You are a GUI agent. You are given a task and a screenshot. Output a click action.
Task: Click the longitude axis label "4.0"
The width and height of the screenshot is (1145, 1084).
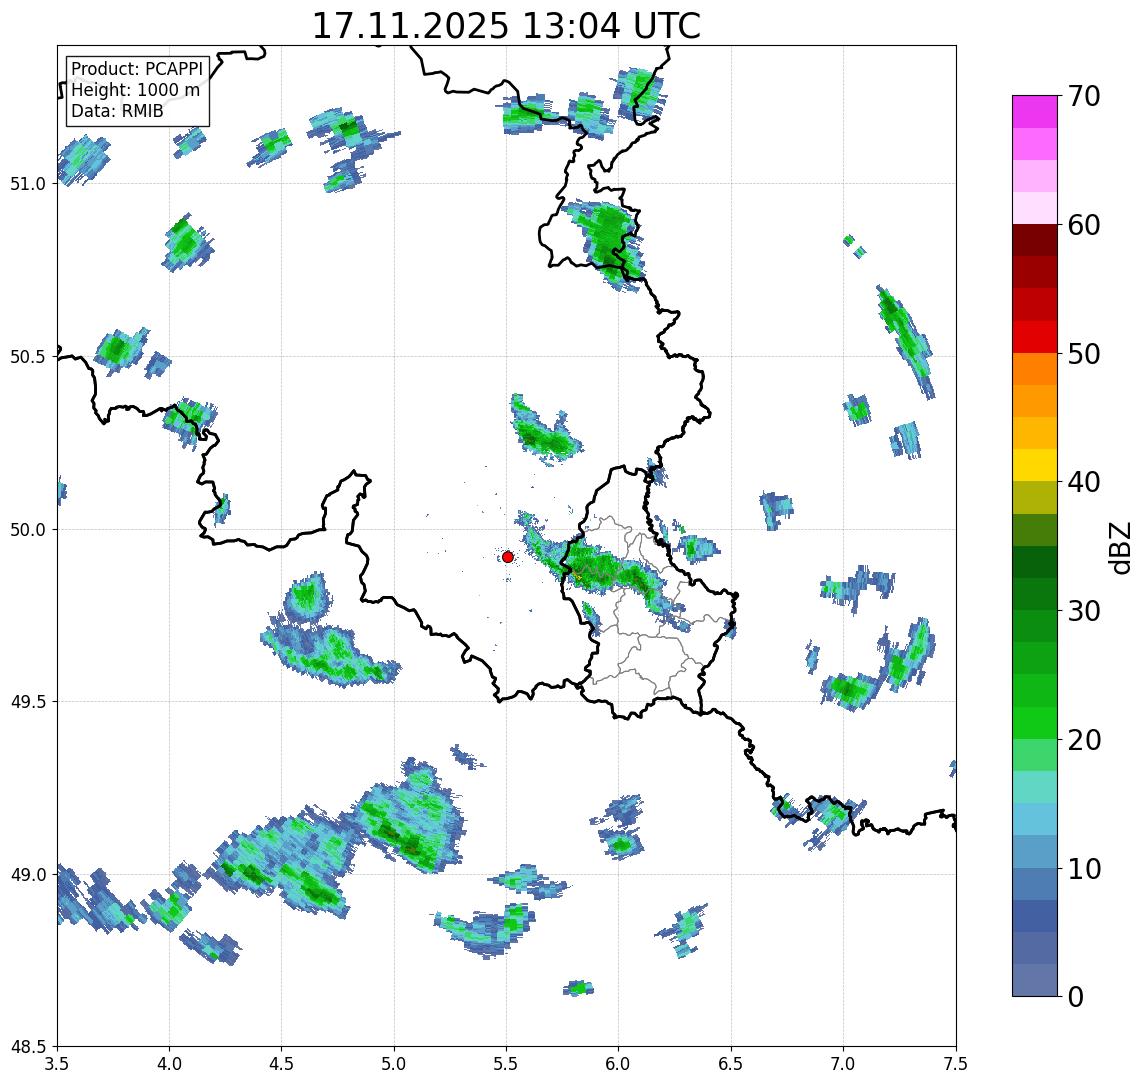tap(169, 1064)
